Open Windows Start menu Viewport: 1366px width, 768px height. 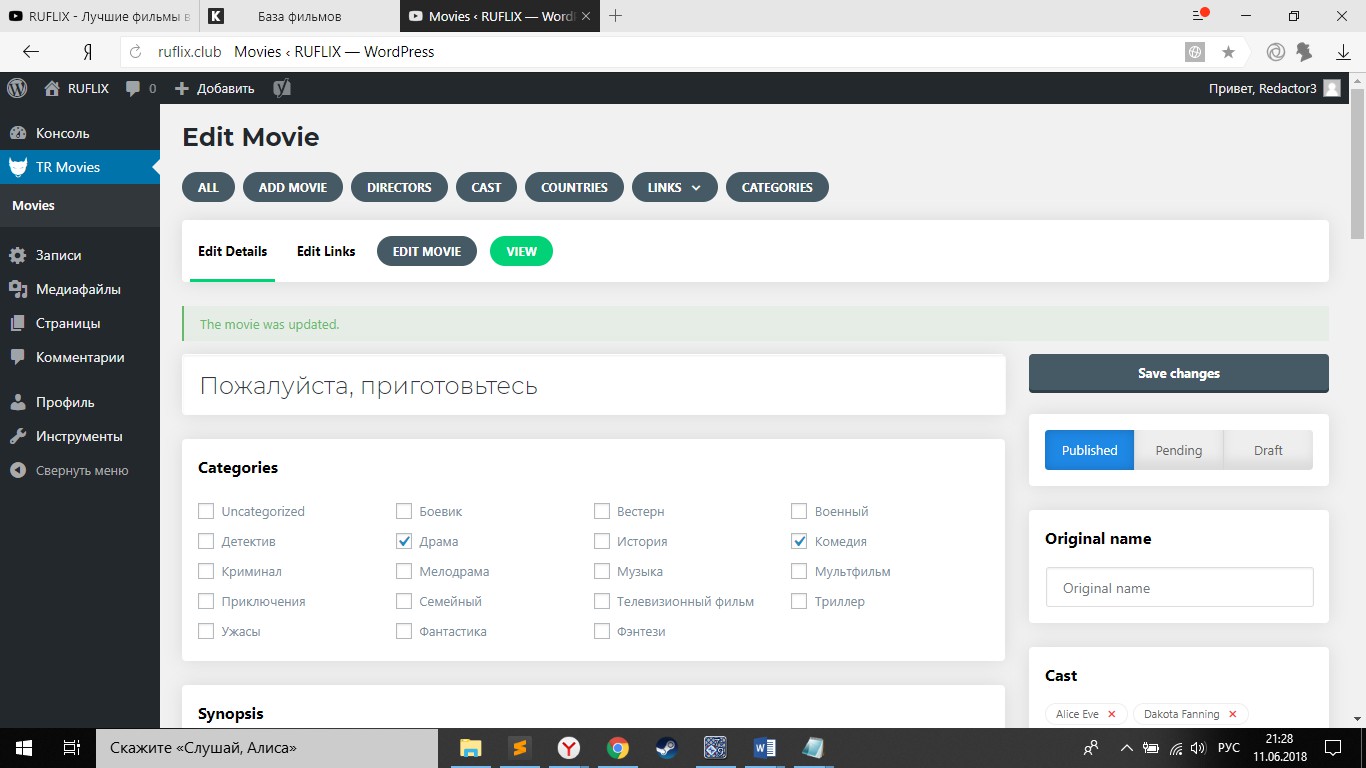point(24,748)
